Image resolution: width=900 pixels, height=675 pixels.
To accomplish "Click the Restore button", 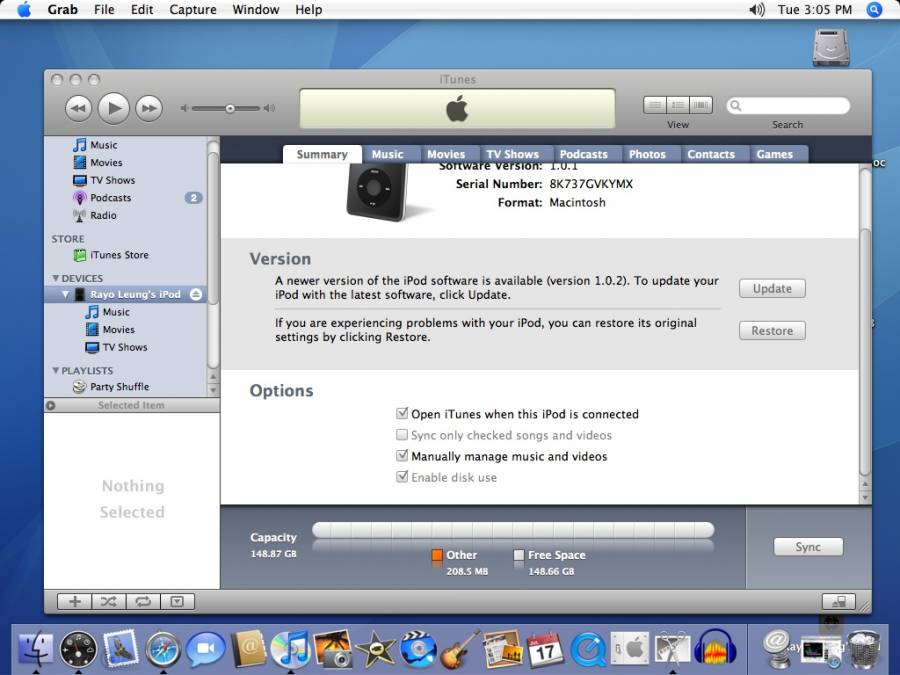I will click(x=772, y=331).
